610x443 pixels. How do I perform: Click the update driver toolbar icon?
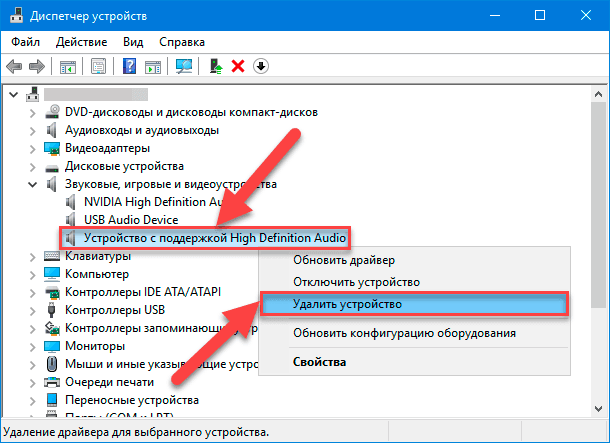216,66
